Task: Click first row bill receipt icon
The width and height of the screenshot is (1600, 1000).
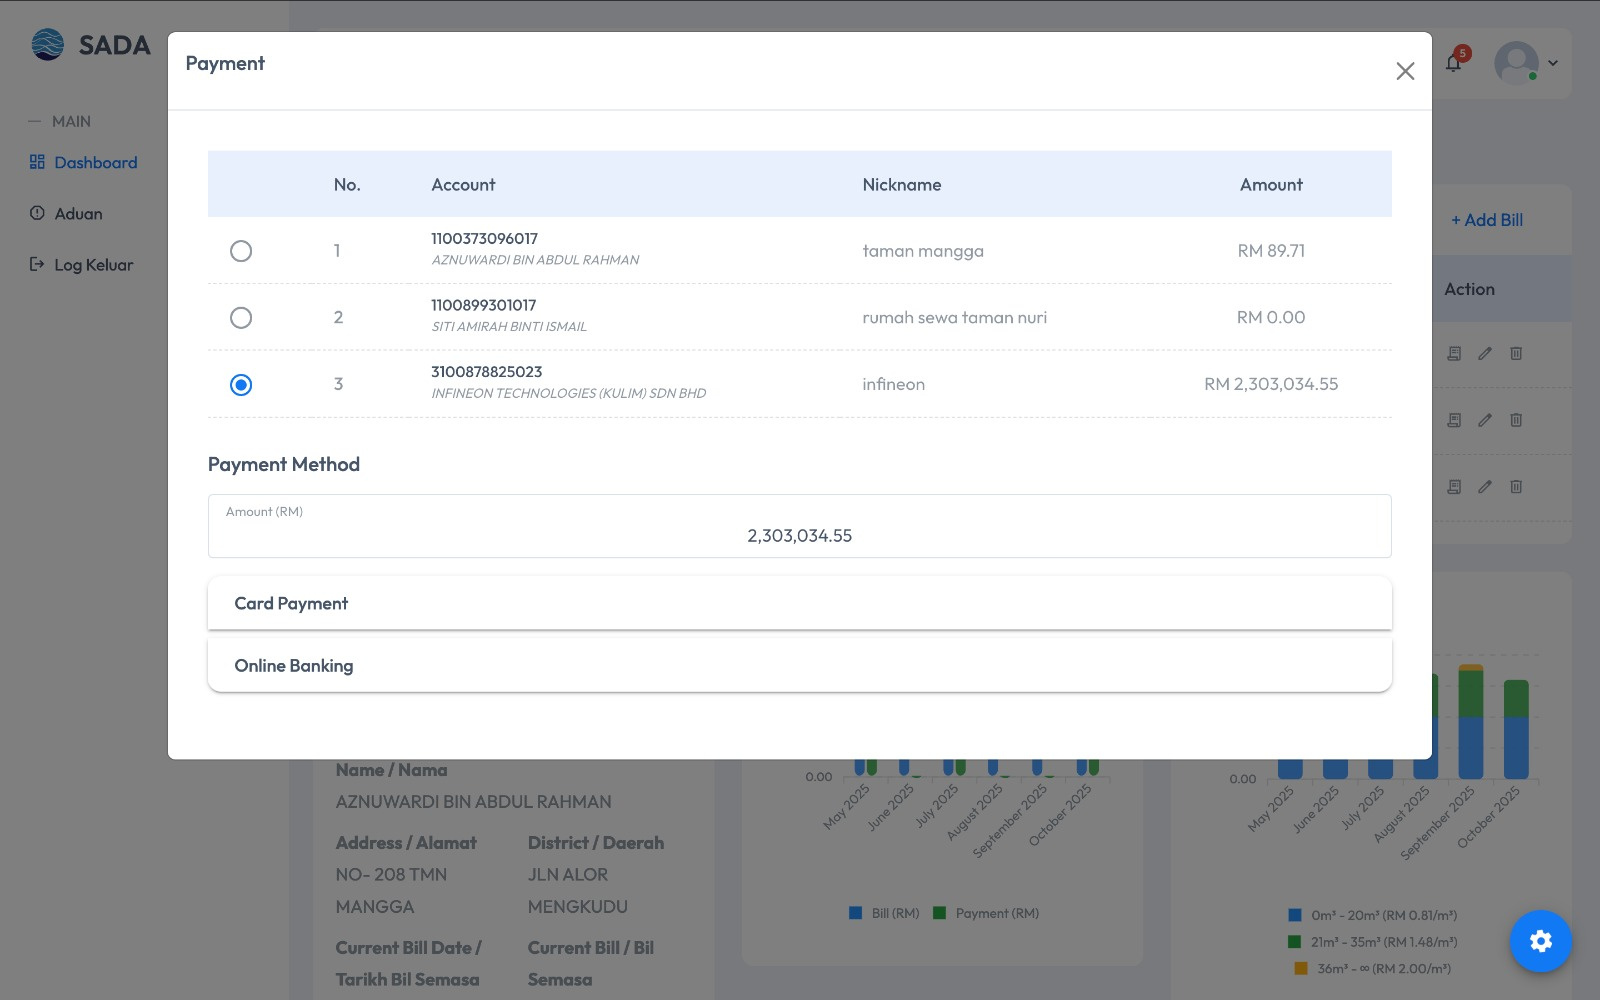Action: (1454, 353)
